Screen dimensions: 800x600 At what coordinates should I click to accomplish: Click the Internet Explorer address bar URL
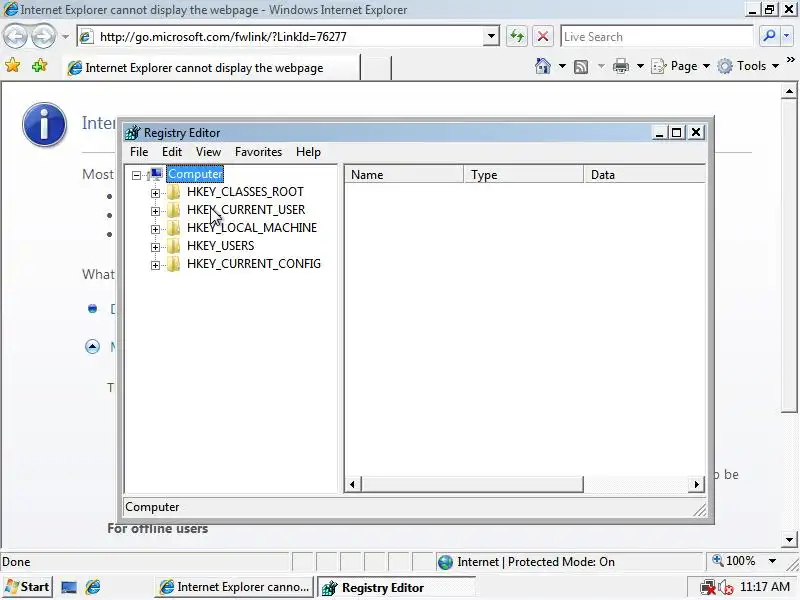pos(223,37)
